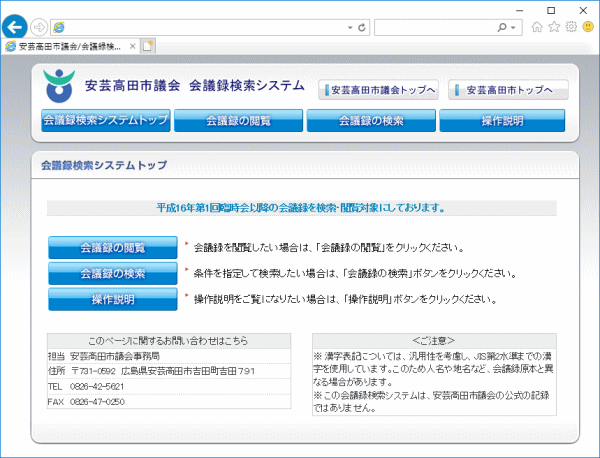Click 安芸高田市議会トップへ button

(x=378, y=90)
